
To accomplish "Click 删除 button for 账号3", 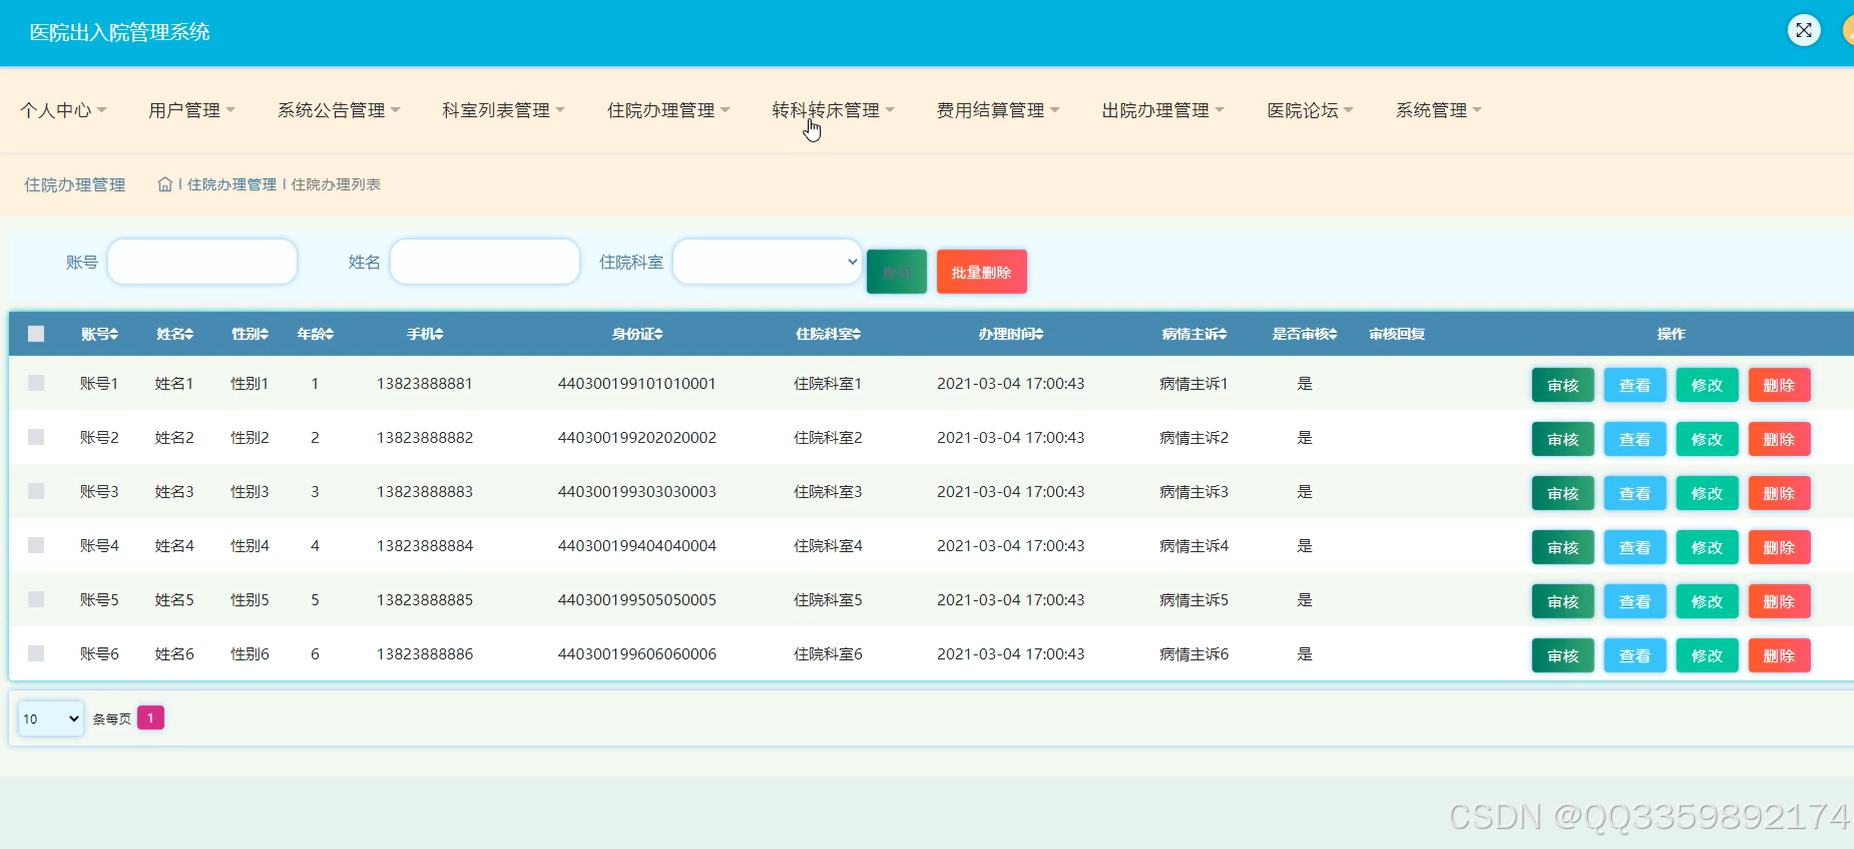I will pyautogui.click(x=1779, y=493).
